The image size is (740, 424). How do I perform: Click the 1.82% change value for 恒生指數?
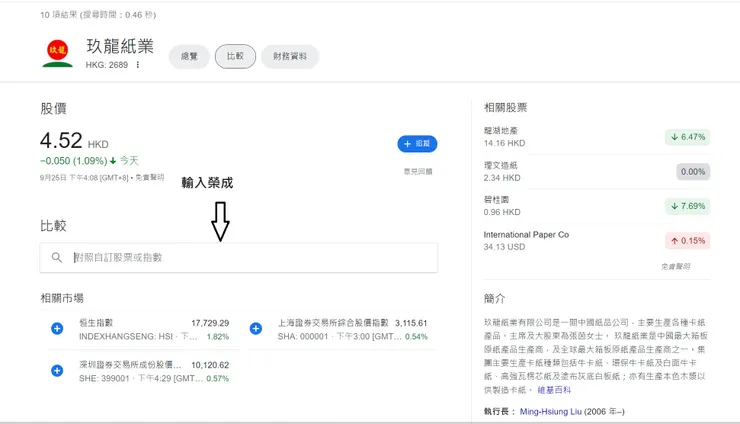[x=218, y=337]
